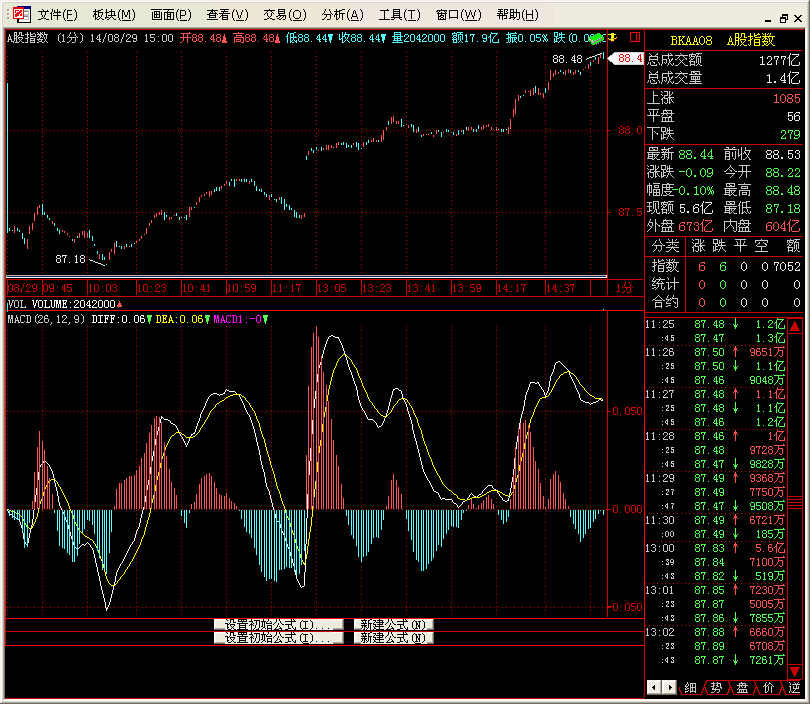
Task: Click the lower 设置初始公式(I)... button
Action: [279, 638]
